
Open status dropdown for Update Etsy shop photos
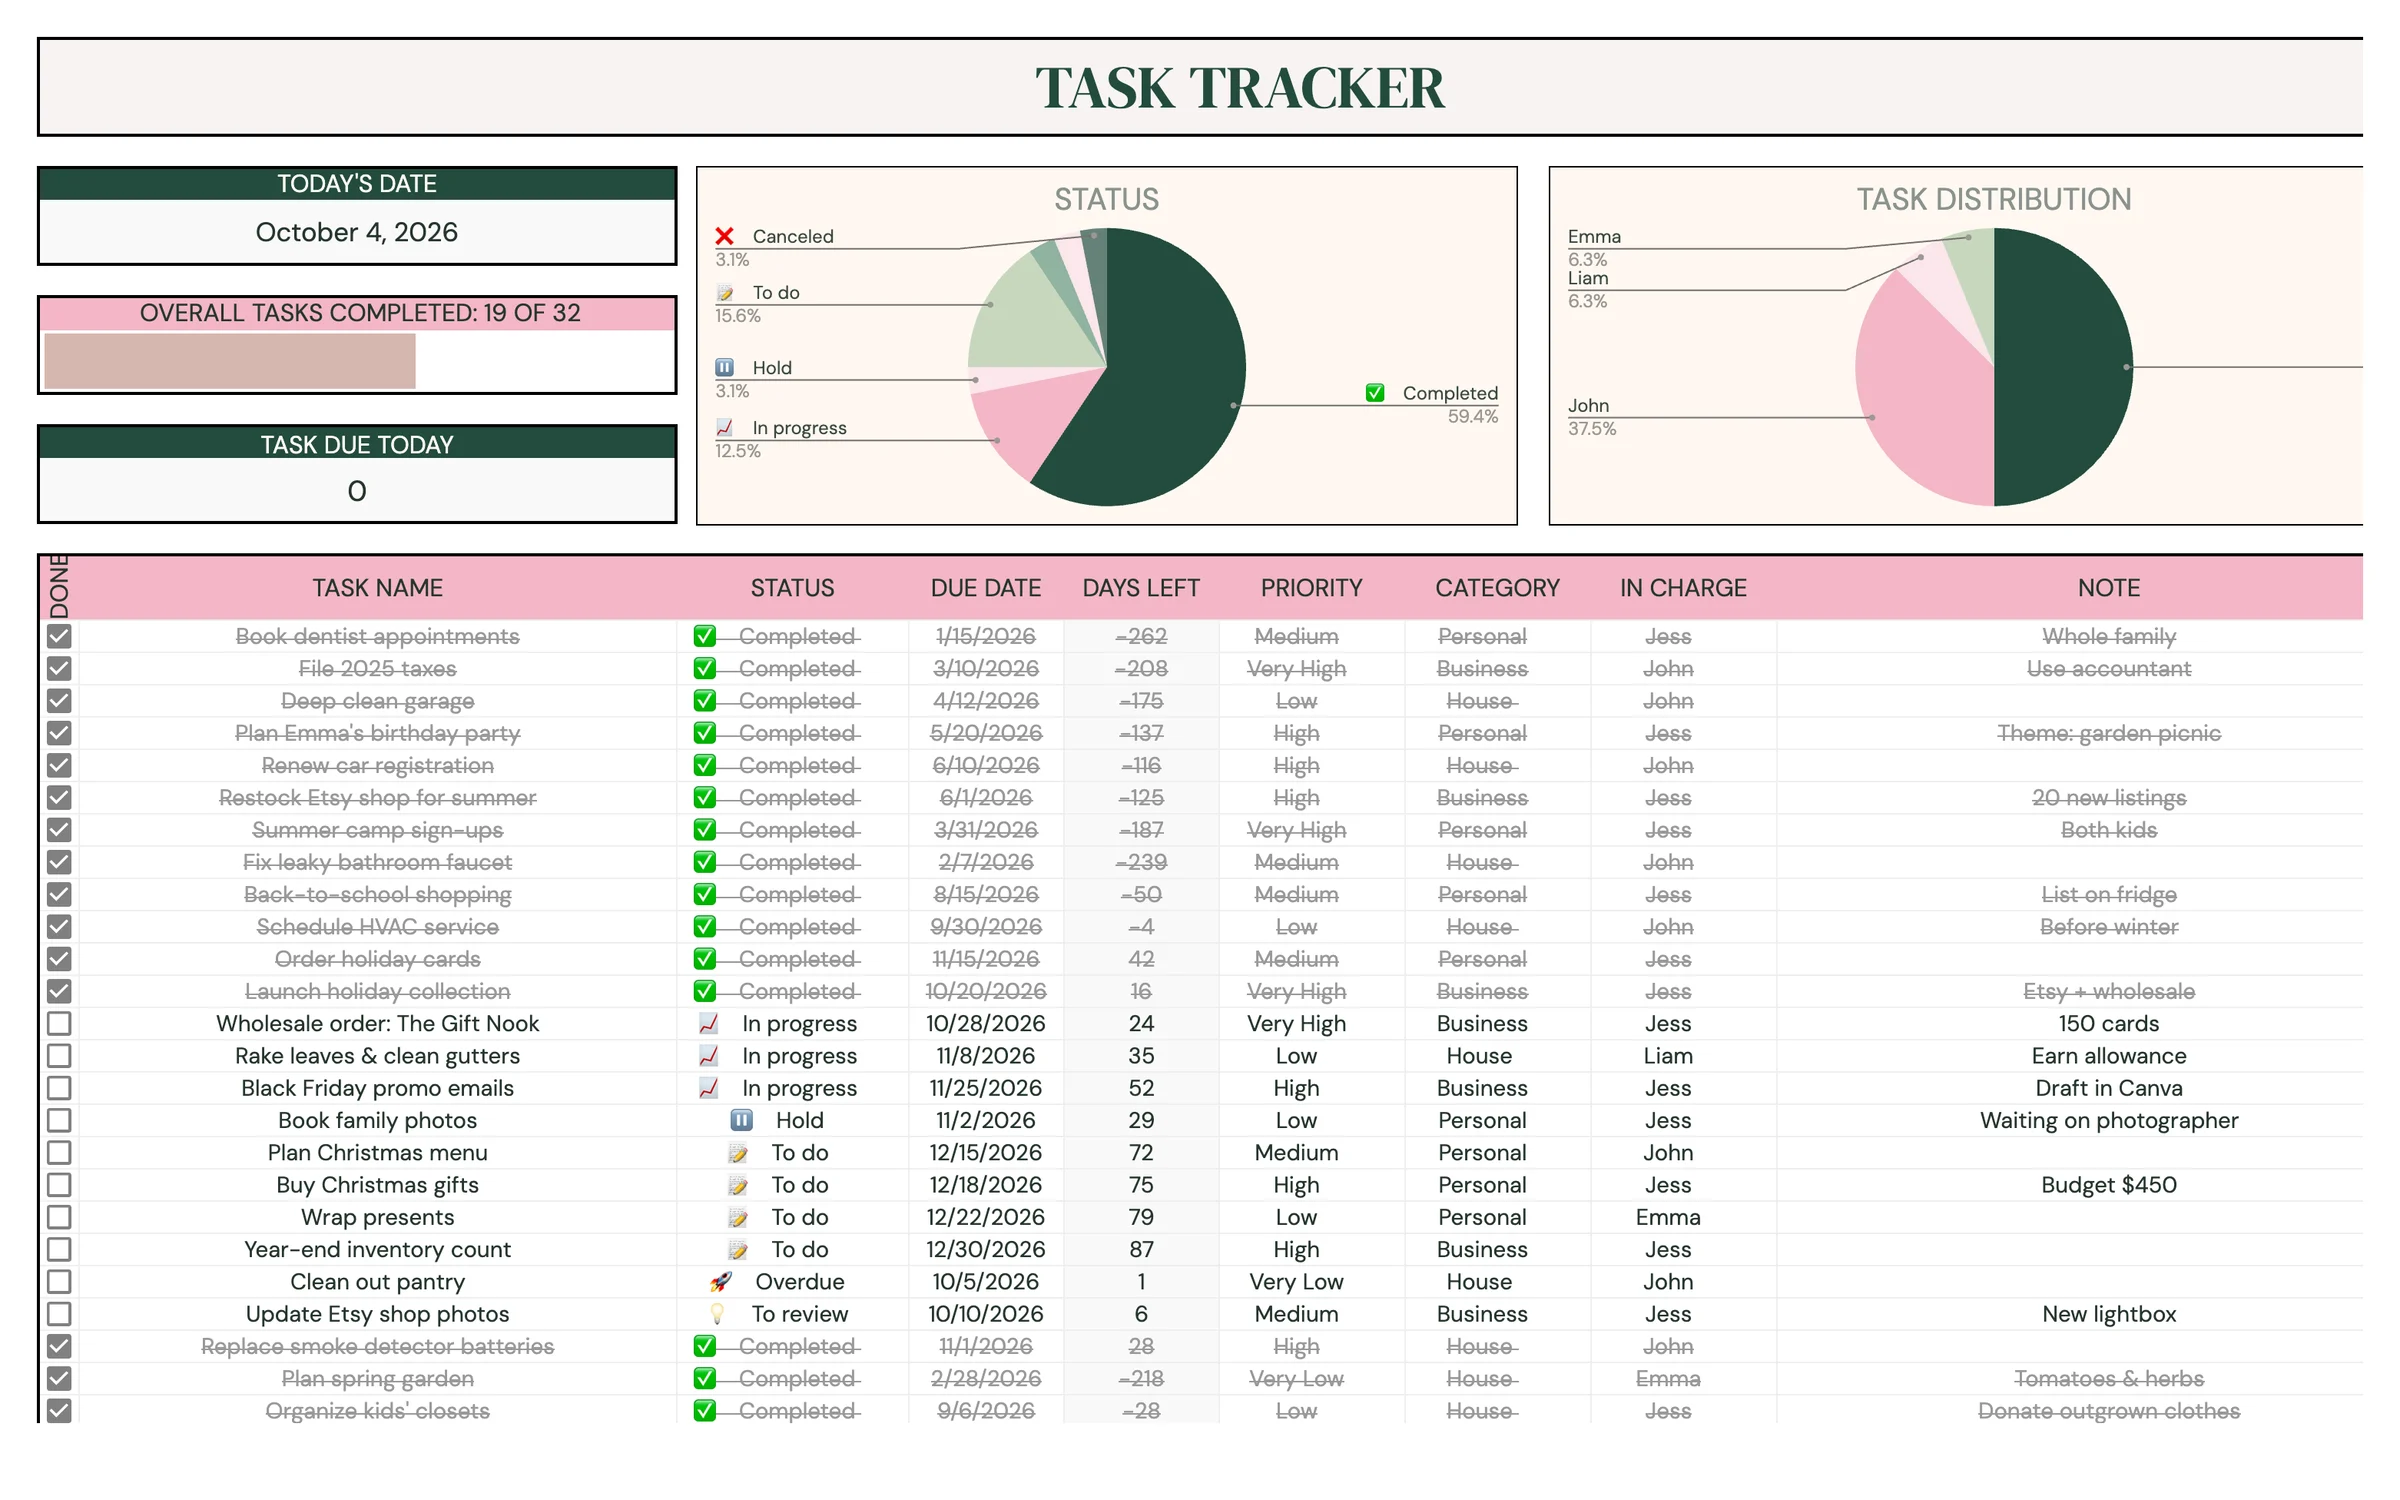pyautogui.click(x=792, y=1314)
